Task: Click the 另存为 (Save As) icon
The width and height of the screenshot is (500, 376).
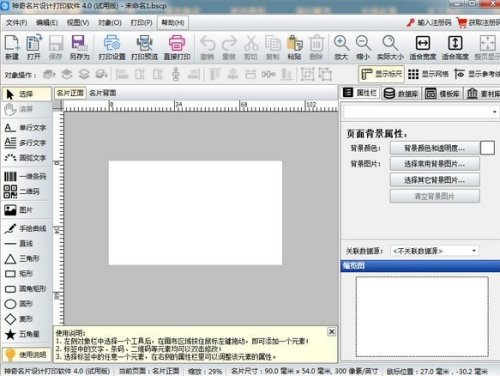Action: [79, 47]
